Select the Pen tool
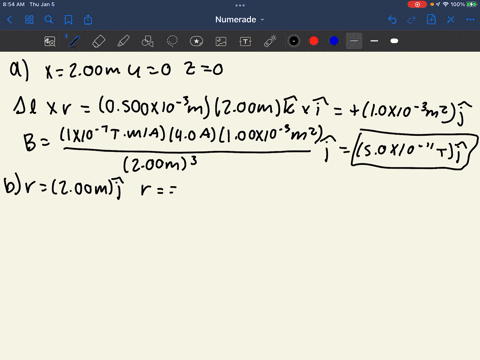The height and width of the screenshot is (360, 480). (x=74, y=41)
